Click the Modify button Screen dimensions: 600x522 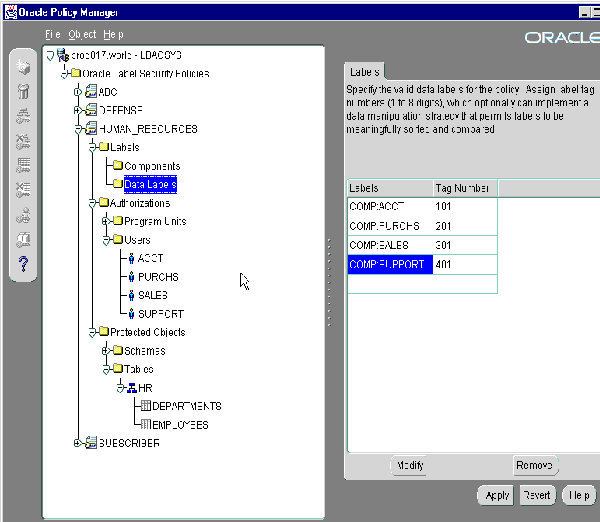410,466
